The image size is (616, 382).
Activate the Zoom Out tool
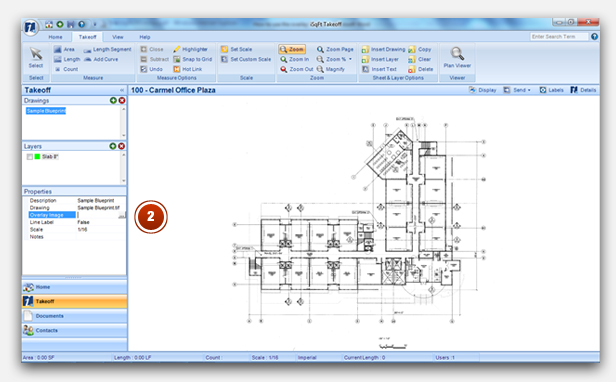click(297, 69)
